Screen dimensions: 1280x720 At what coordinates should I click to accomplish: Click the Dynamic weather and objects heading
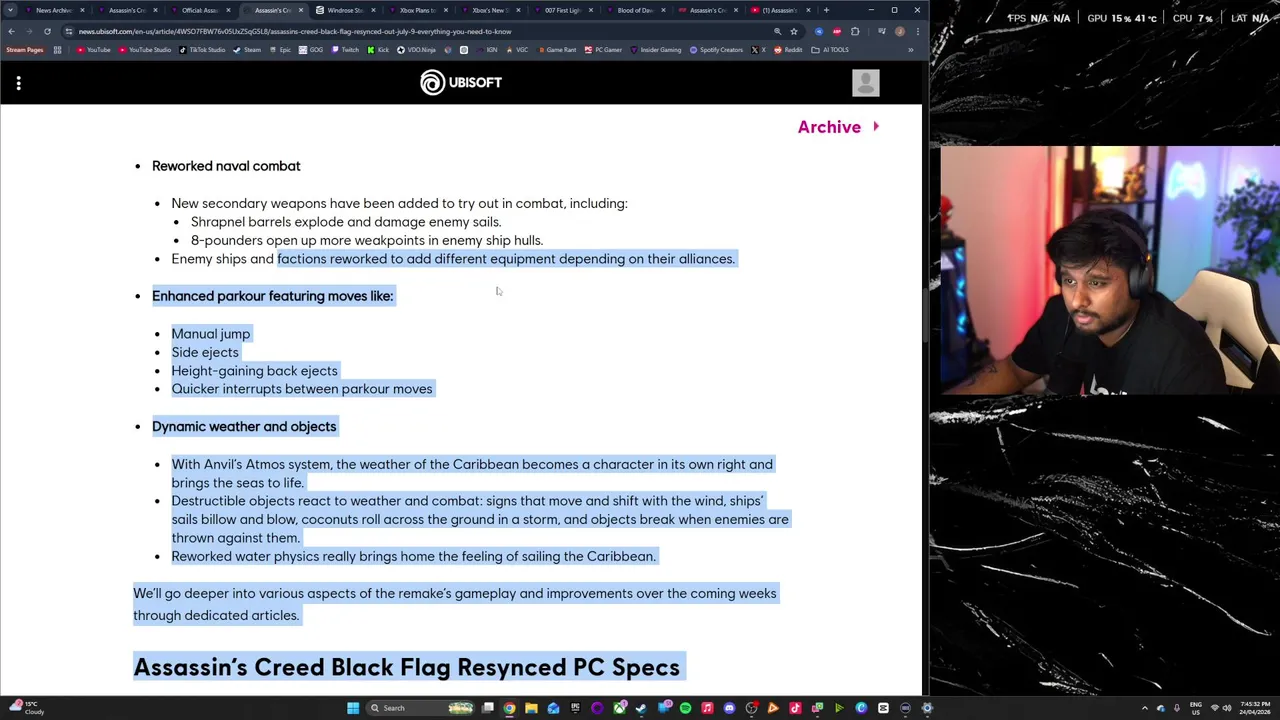click(244, 427)
